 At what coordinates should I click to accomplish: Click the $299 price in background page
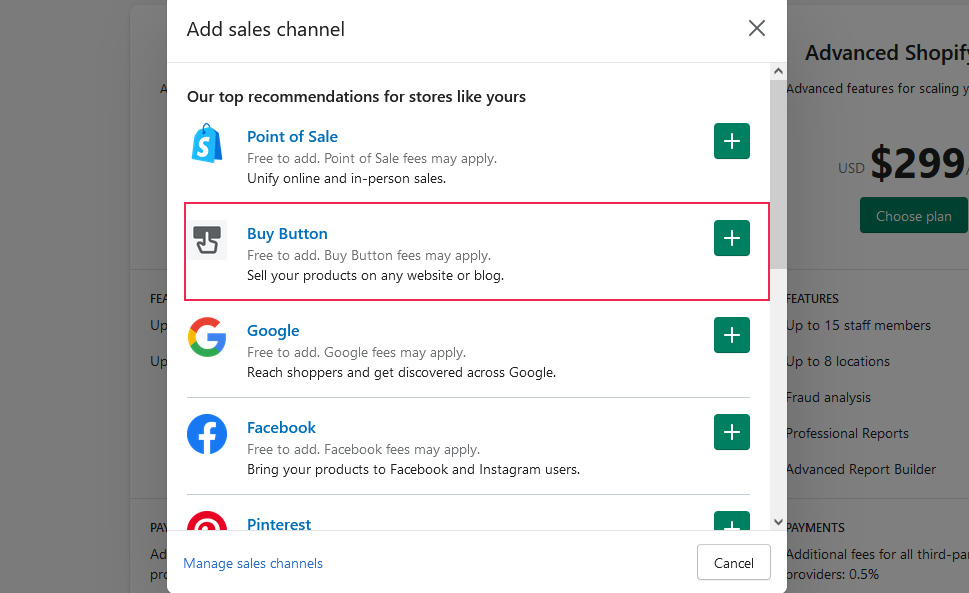917,162
